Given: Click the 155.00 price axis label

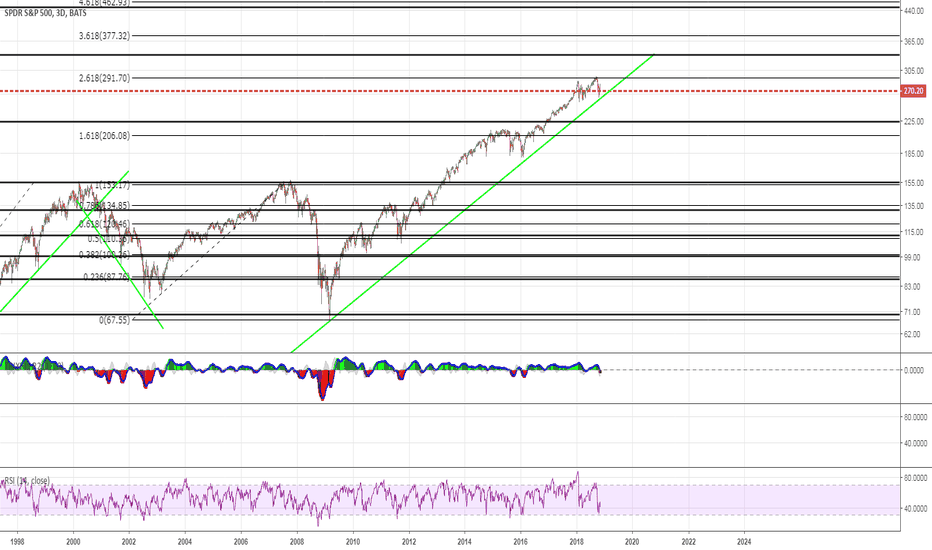Looking at the screenshot, I should (914, 183).
